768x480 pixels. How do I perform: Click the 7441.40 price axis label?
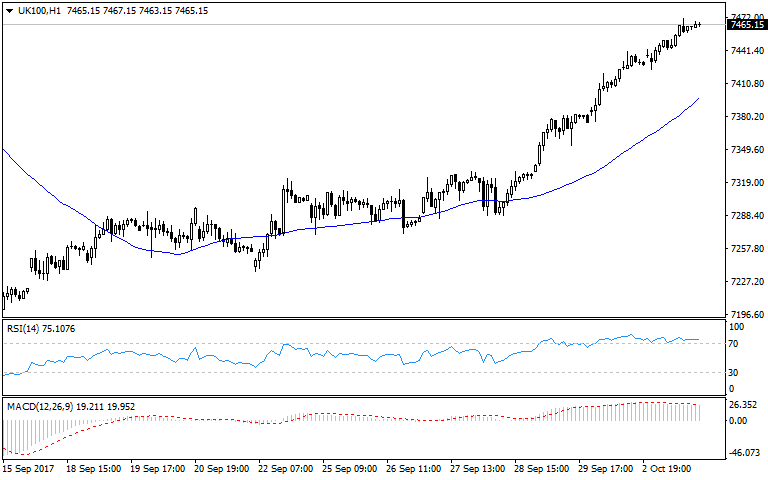pyautogui.click(x=747, y=50)
